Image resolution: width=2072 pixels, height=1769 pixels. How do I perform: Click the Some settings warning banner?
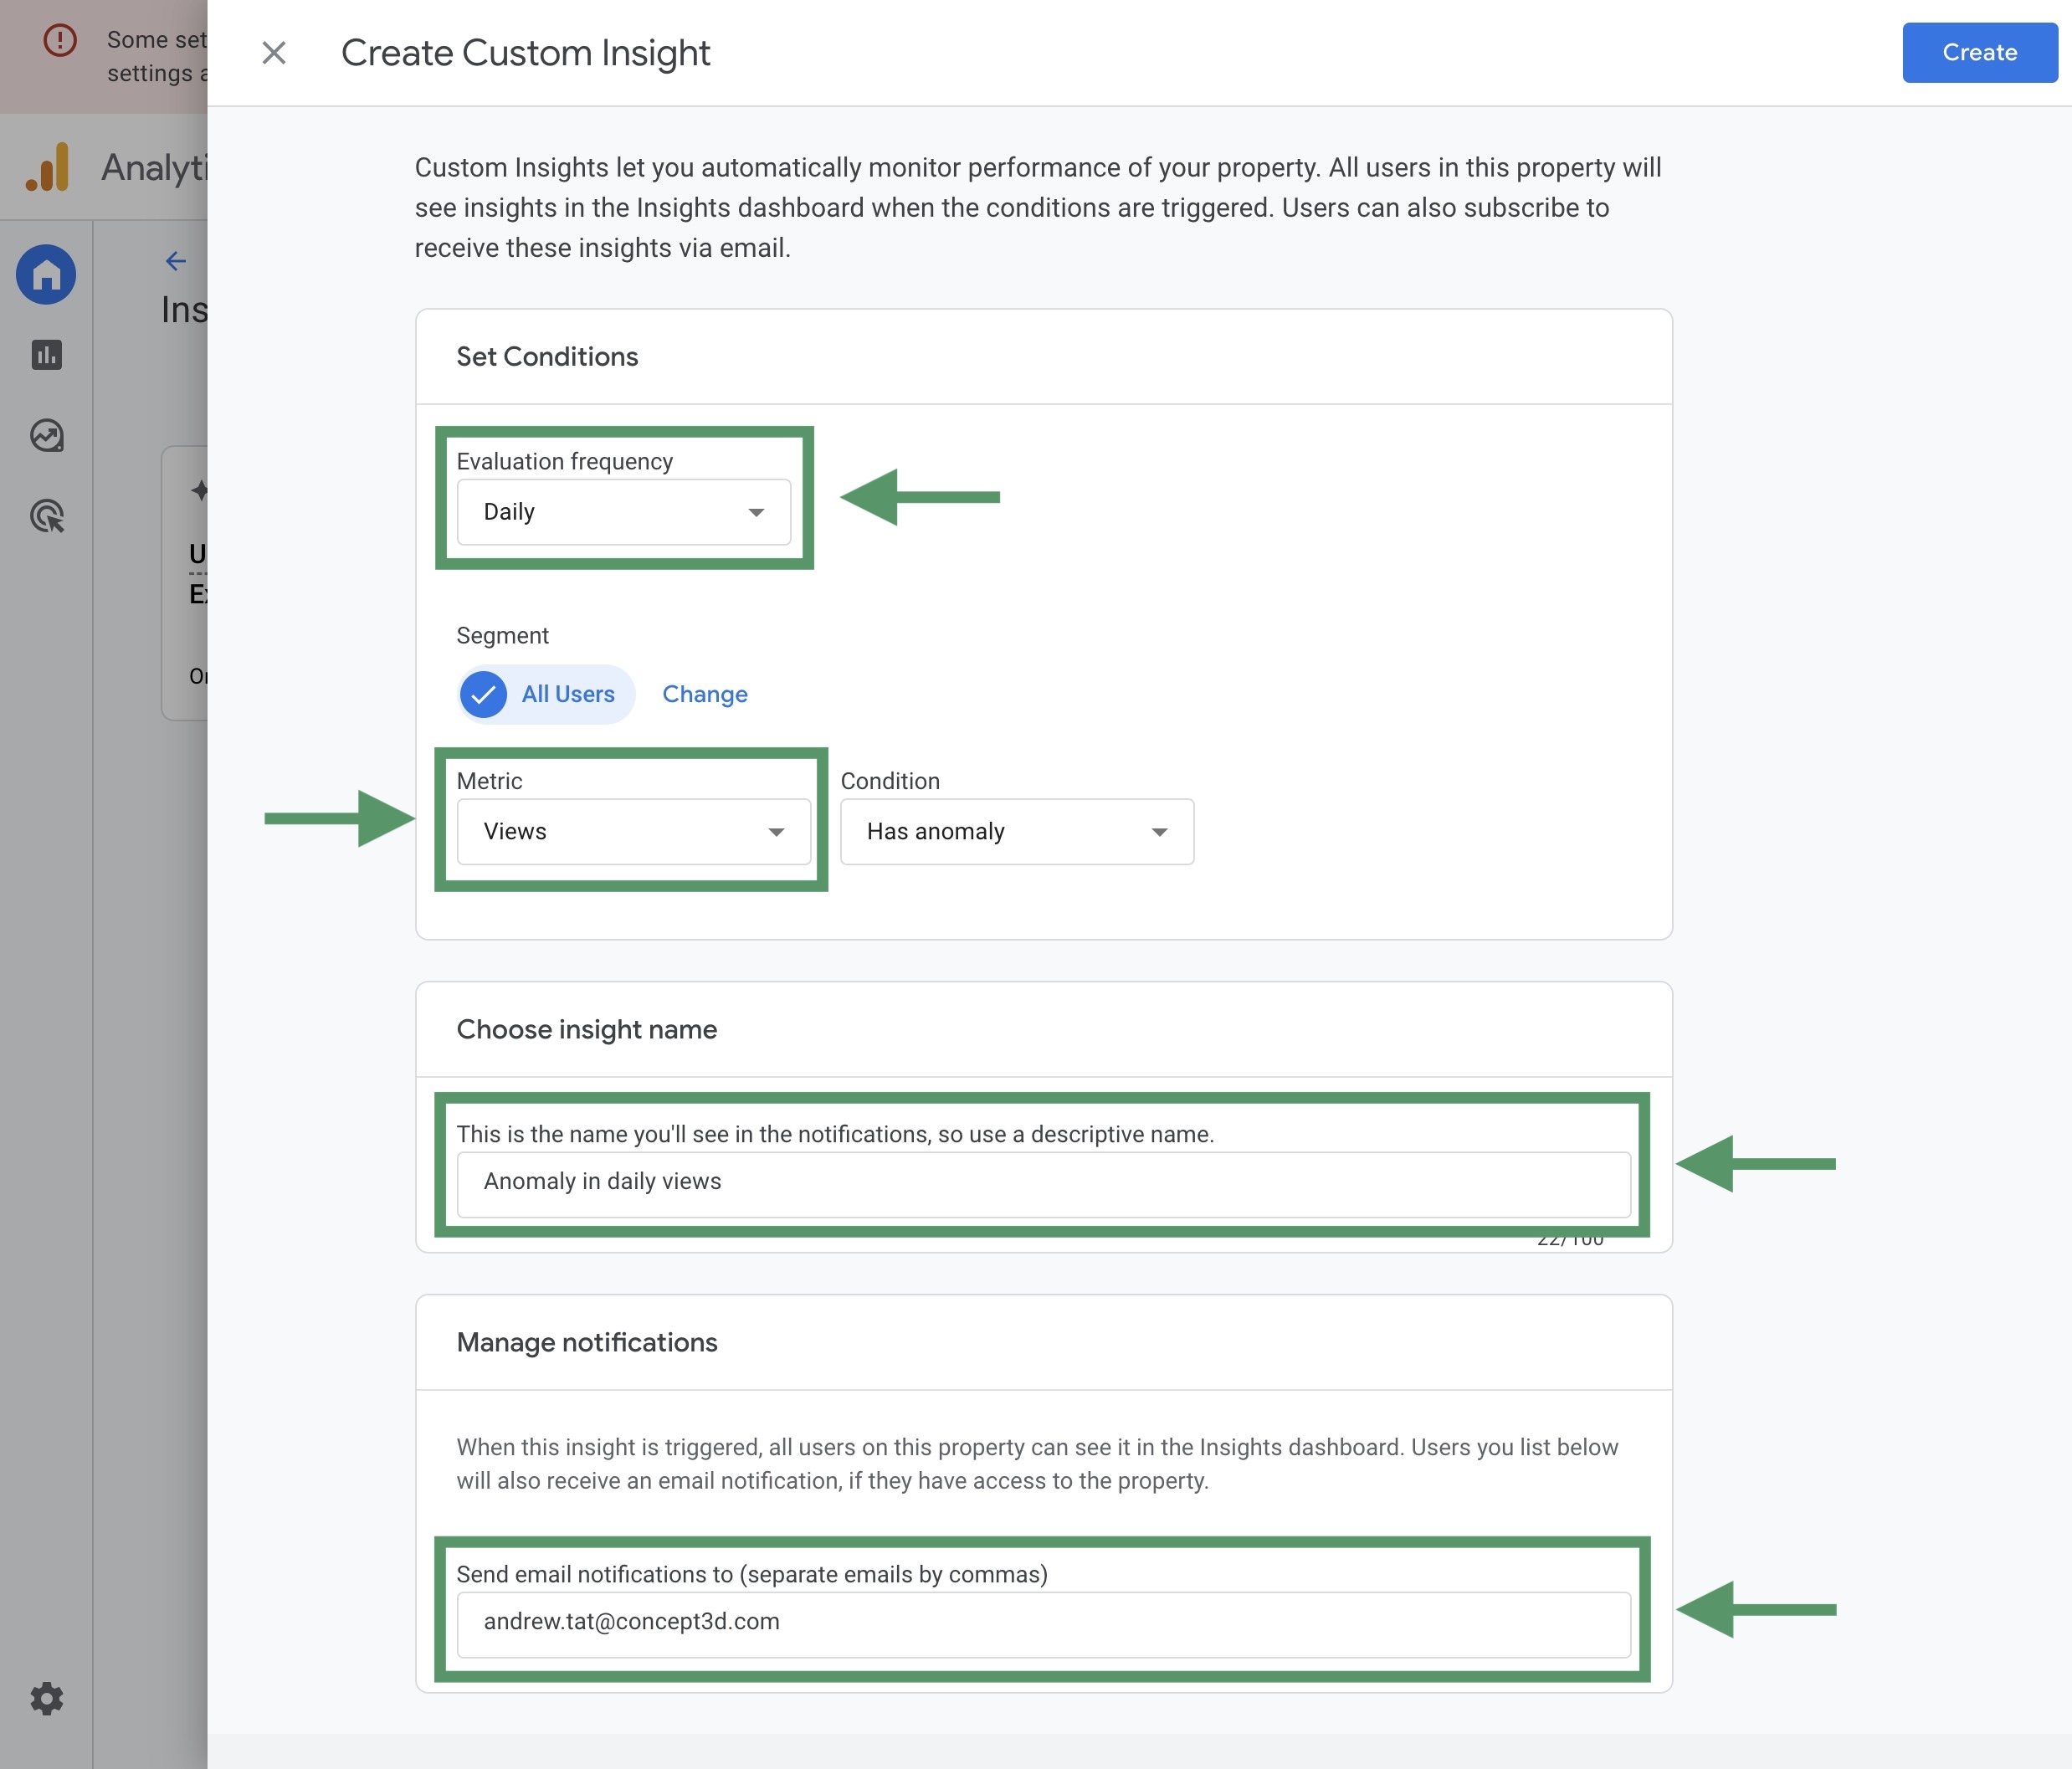pos(150,55)
